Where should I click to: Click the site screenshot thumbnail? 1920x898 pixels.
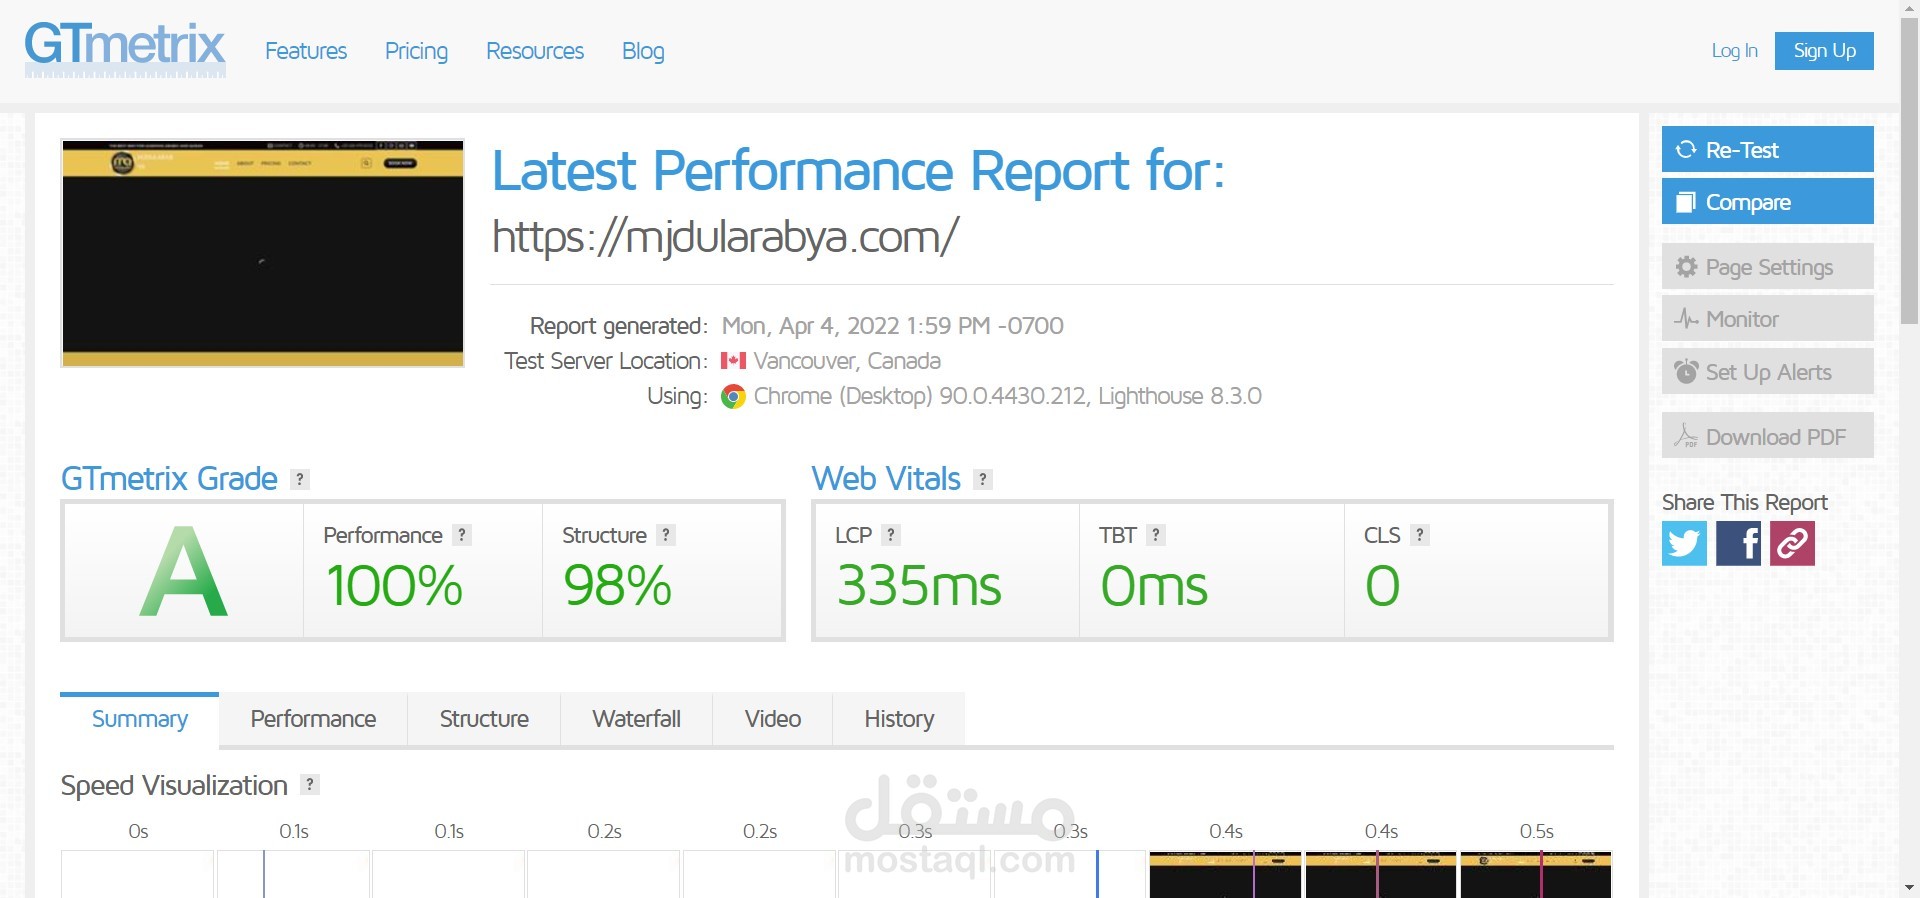click(263, 253)
